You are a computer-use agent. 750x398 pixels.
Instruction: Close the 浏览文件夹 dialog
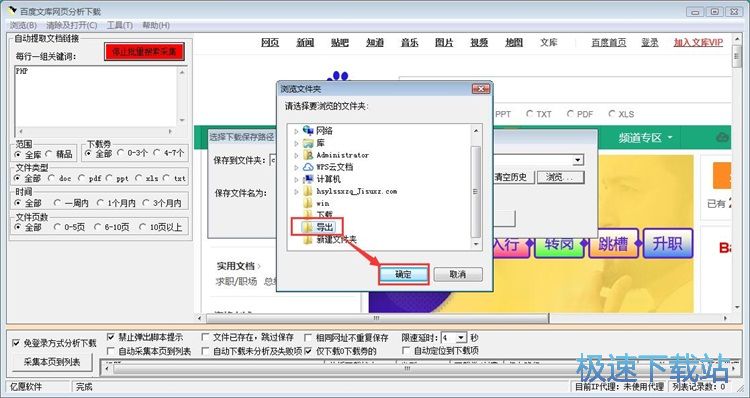[481, 89]
